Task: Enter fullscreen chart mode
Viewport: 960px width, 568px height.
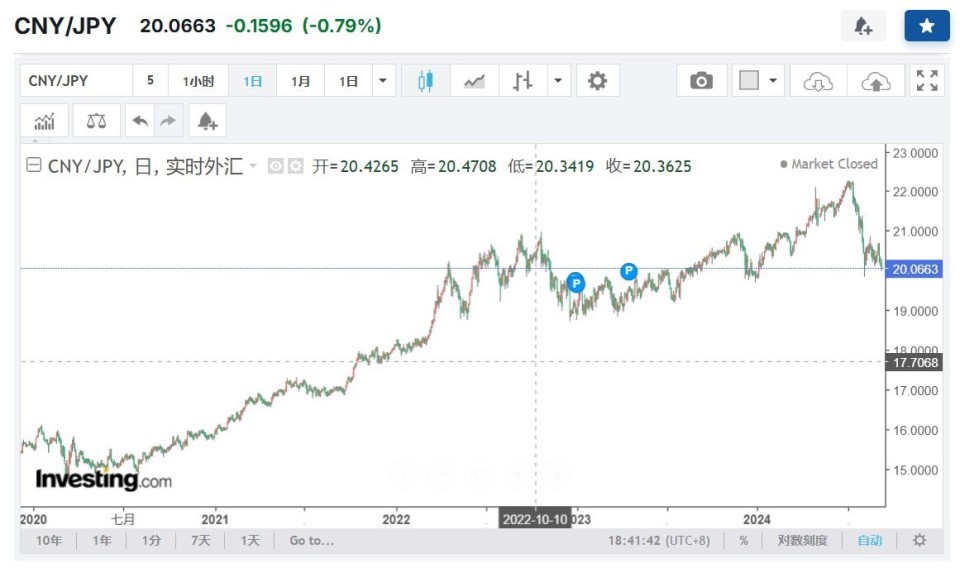Action: tap(927, 81)
